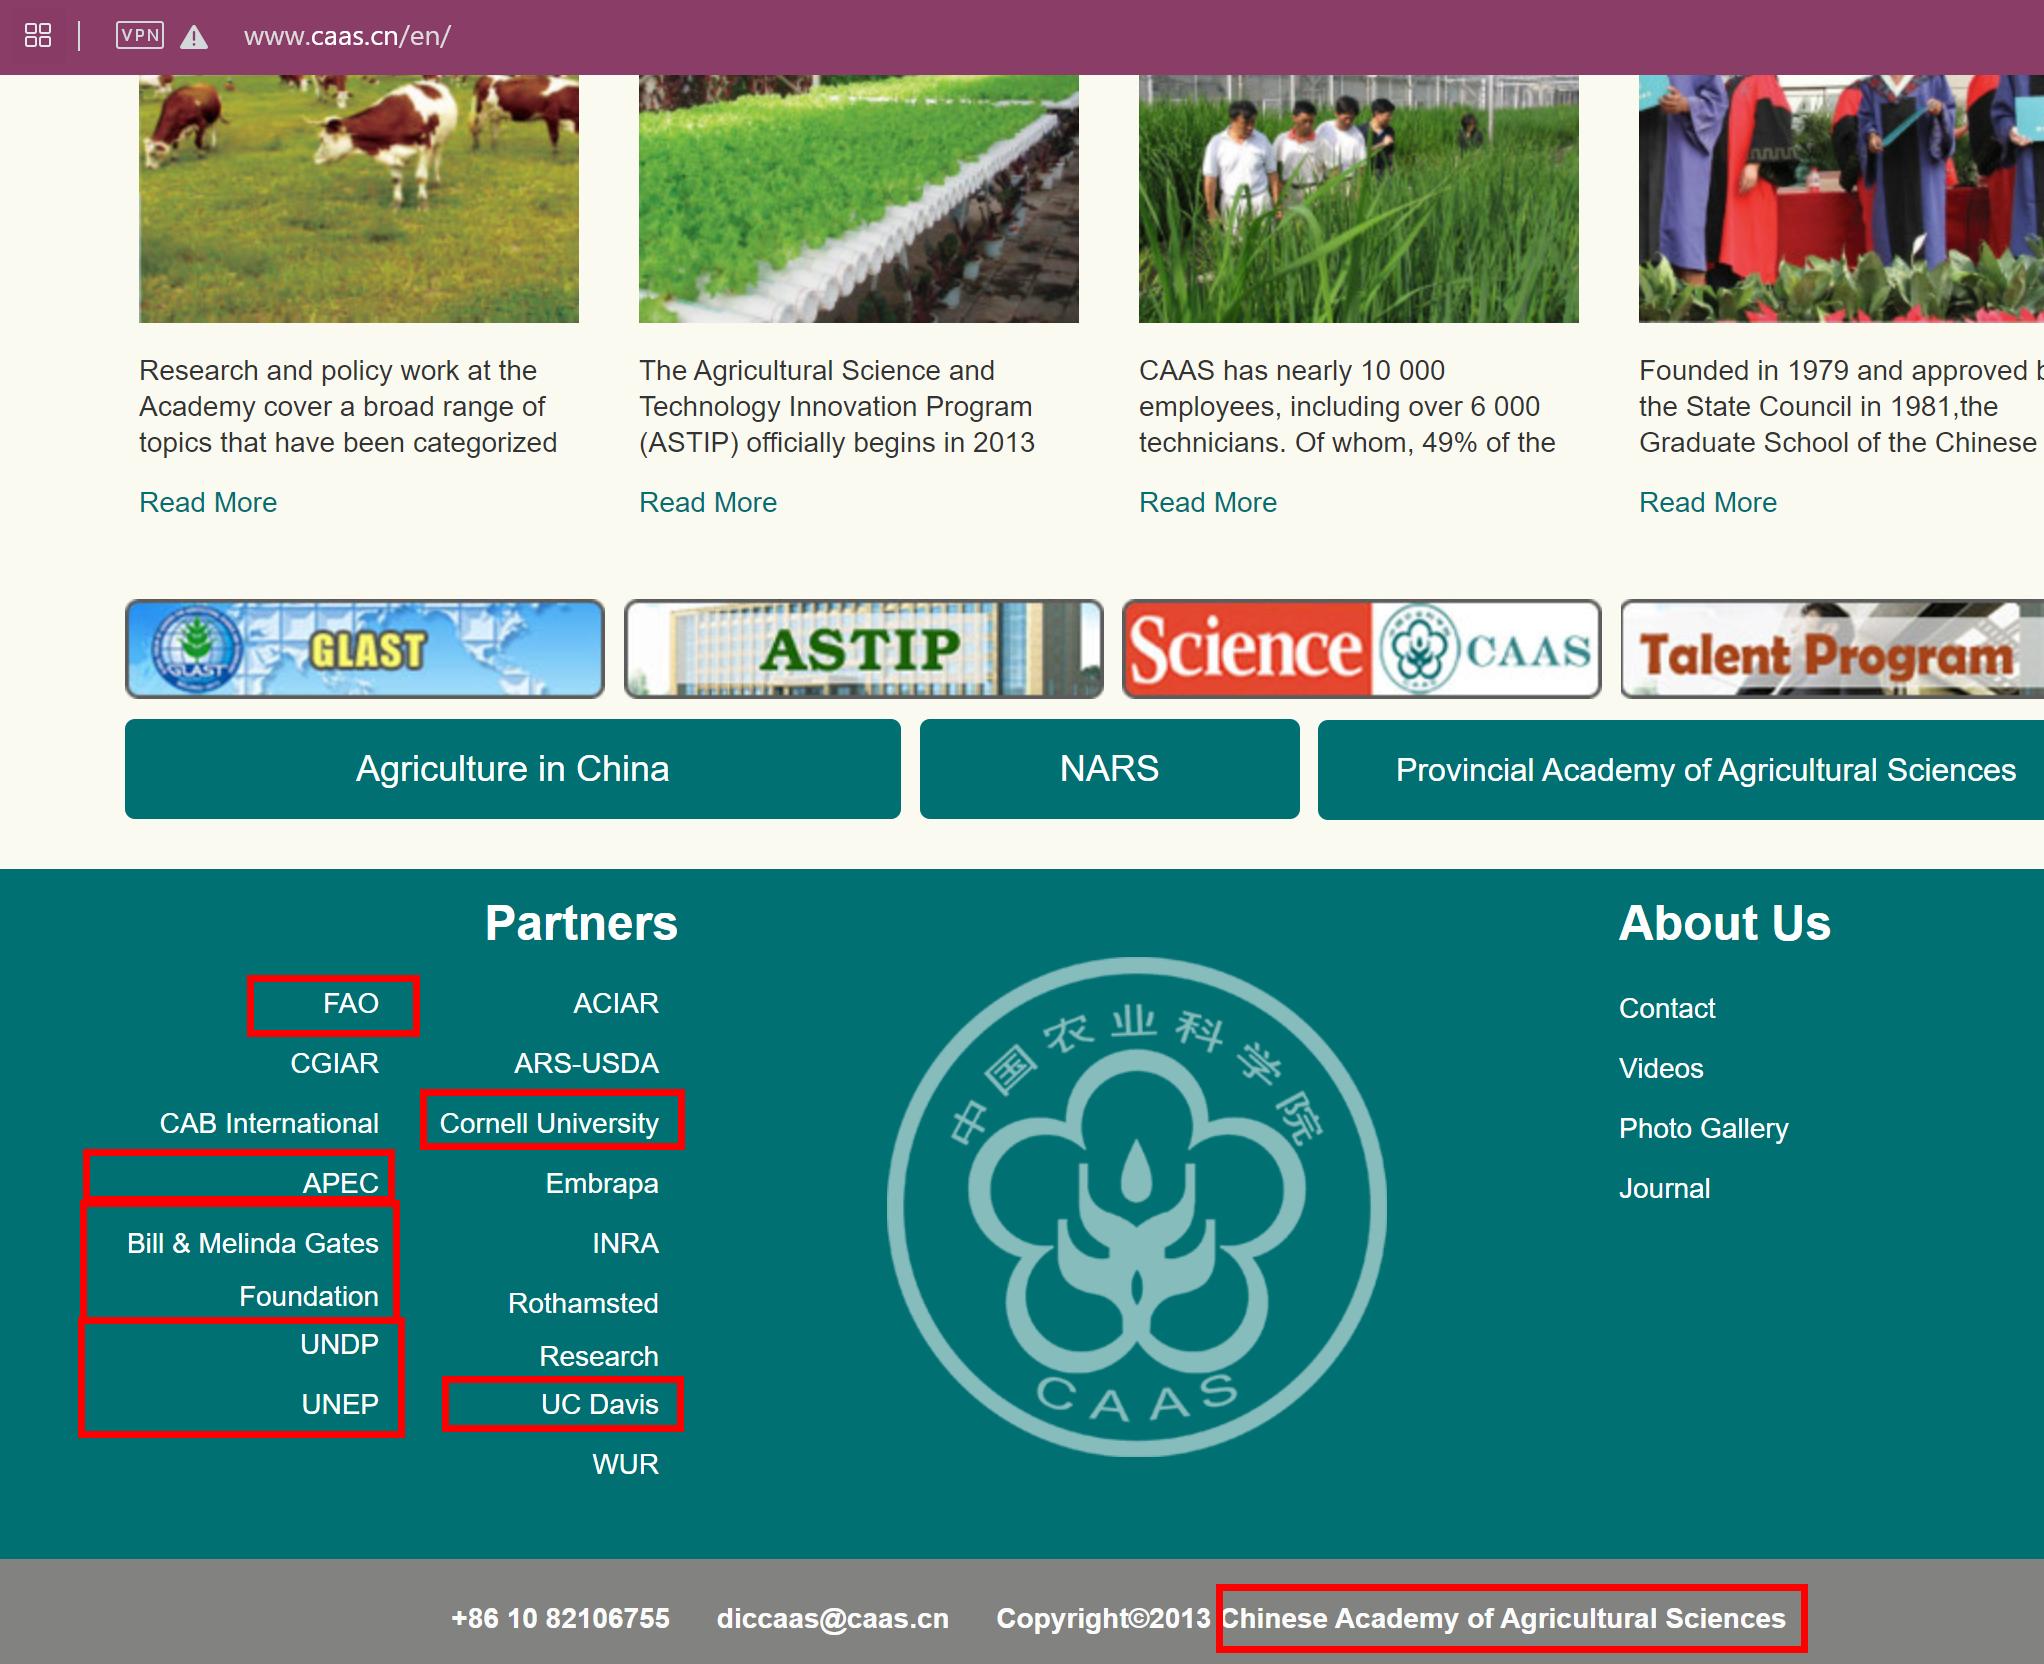The height and width of the screenshot is (1664, 2044).
Task: Open the grazing cattle thumbnail image
Action: [x=359, y=199]
